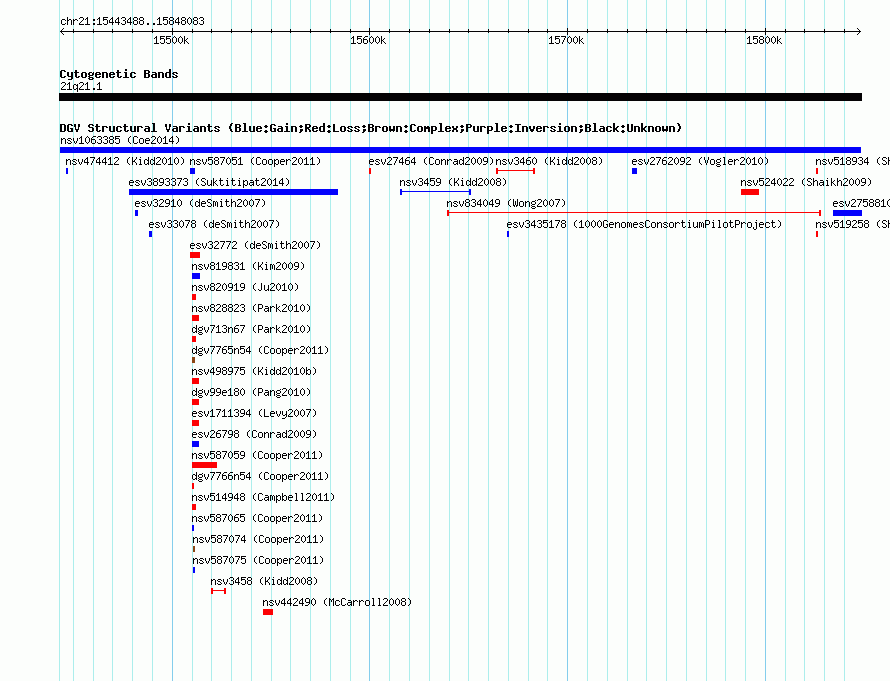The image size is (890, 681).
Task: Select the blue esv3893373 gain bar
Action: 233,192
